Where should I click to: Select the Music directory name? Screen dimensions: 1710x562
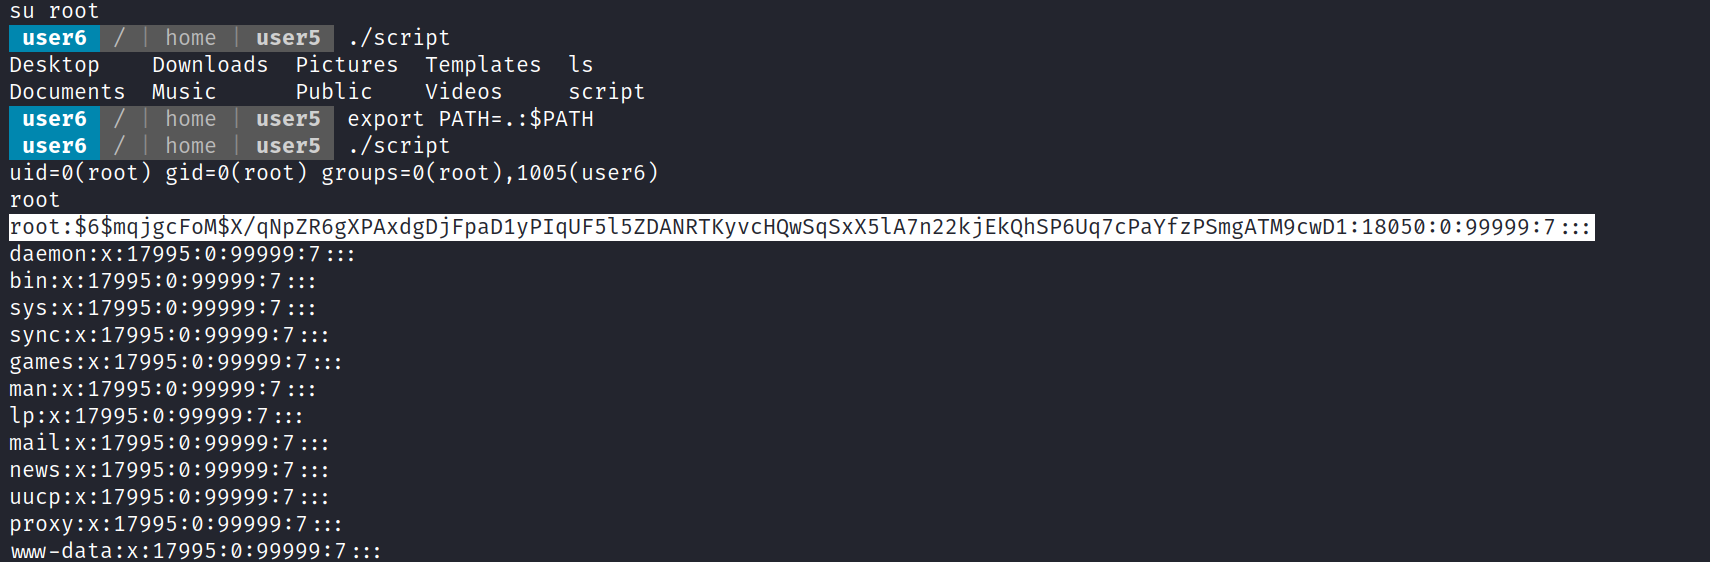[x=184, y=92]
